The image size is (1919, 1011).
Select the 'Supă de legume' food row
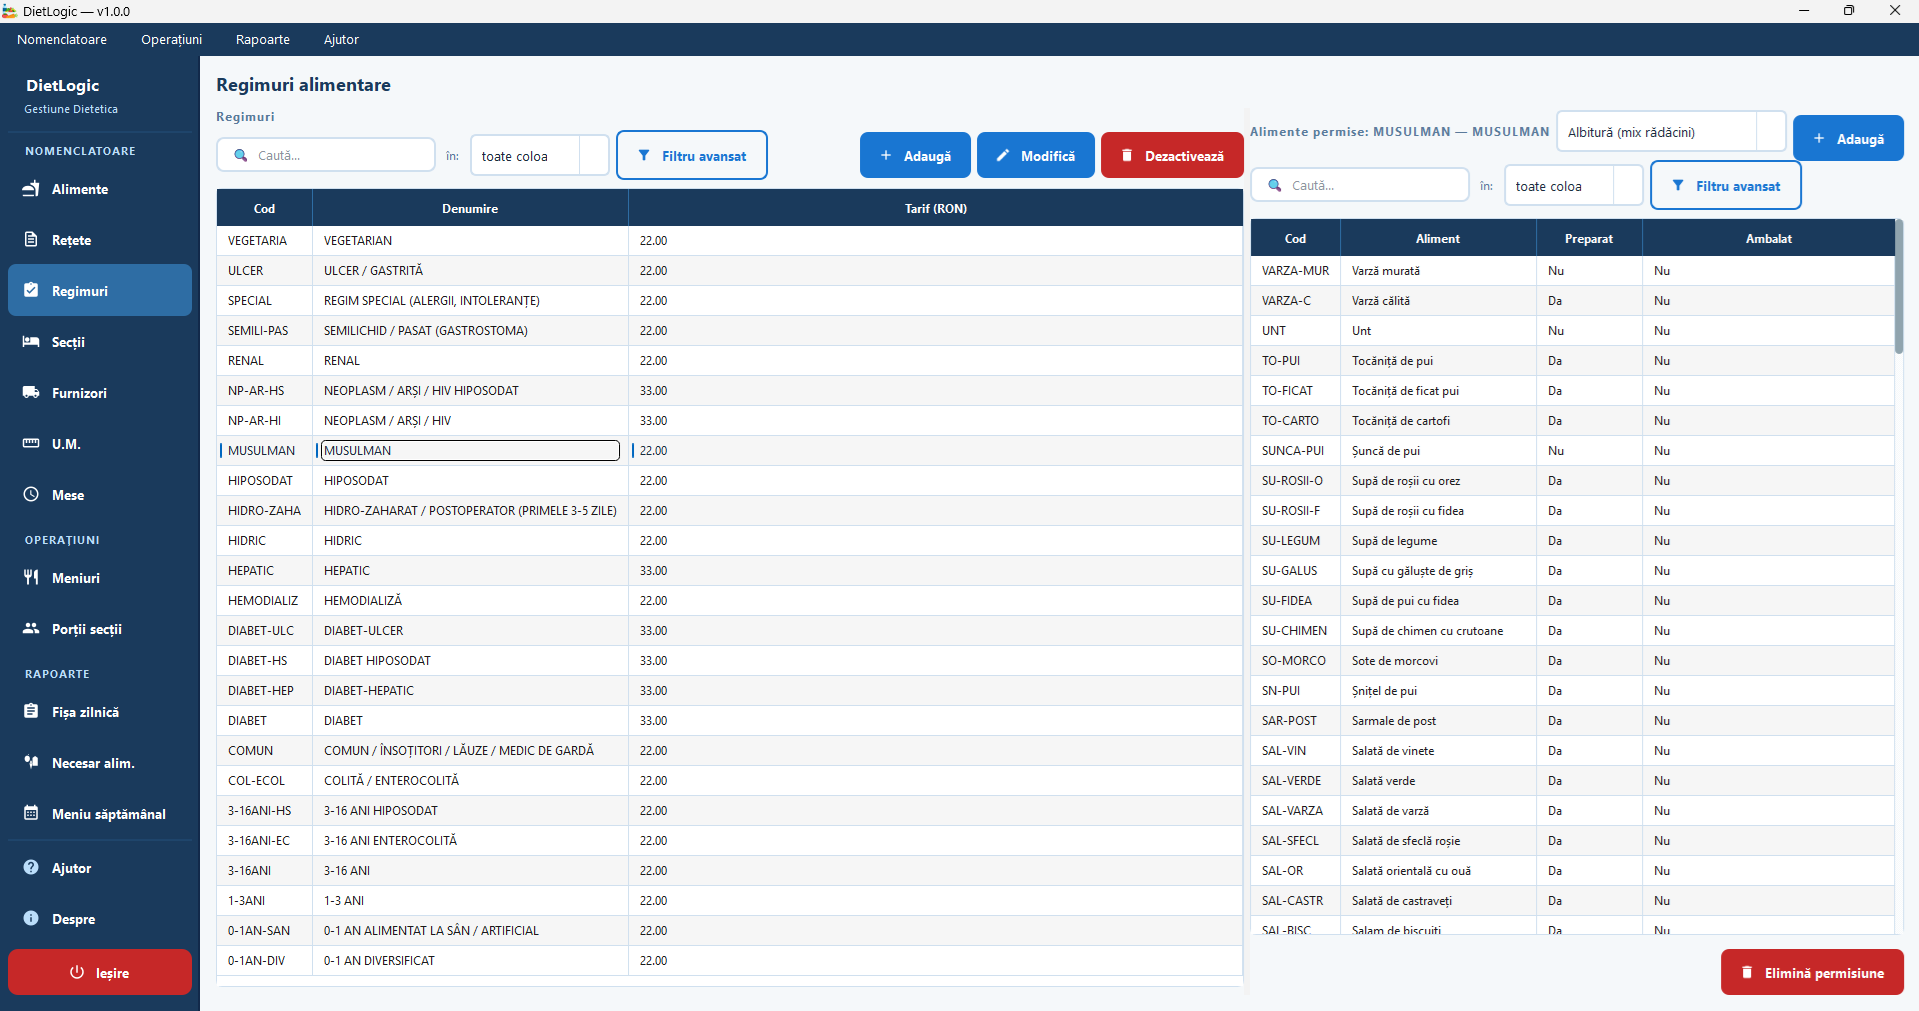1573,541
